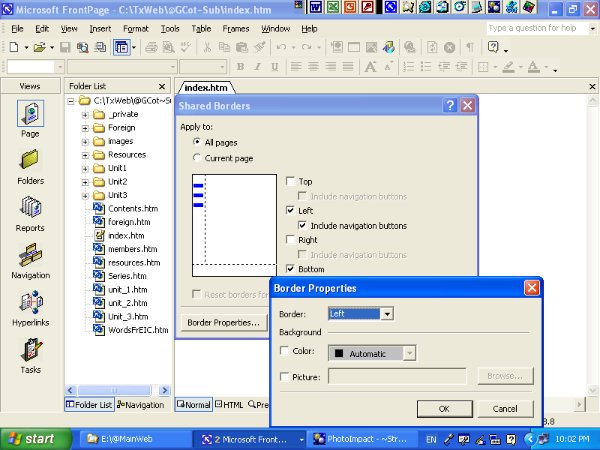Expand the Unit2 folder
This screenshot has height=450, width=600.
coord(85,182)
